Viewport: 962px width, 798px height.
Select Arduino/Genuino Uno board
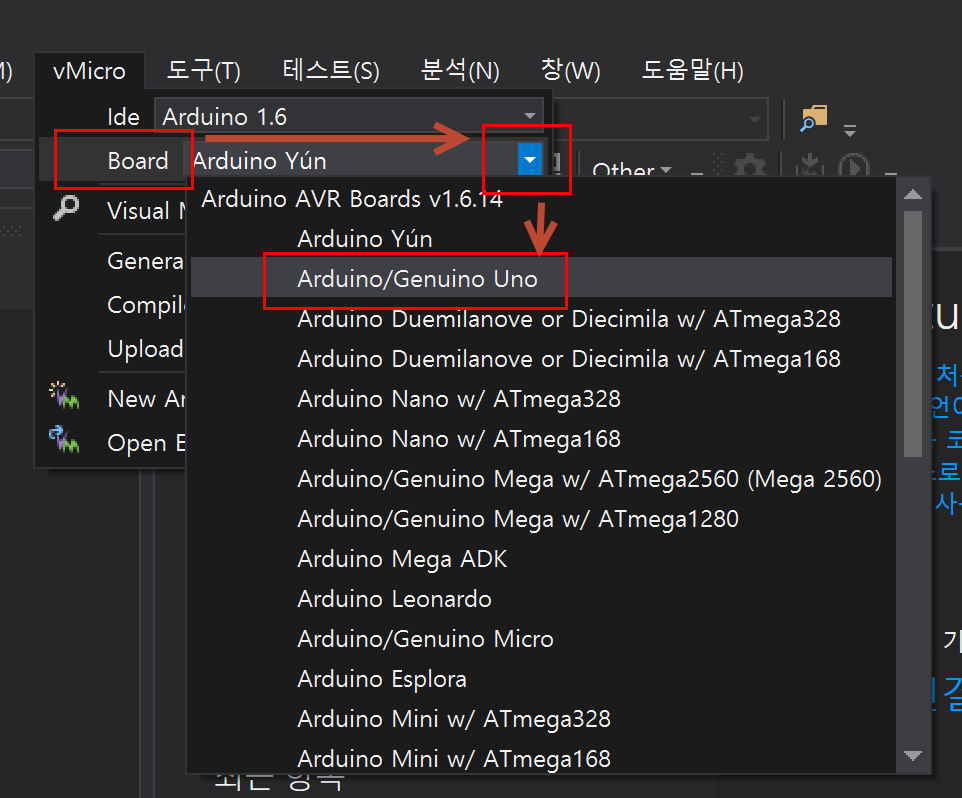541,279
